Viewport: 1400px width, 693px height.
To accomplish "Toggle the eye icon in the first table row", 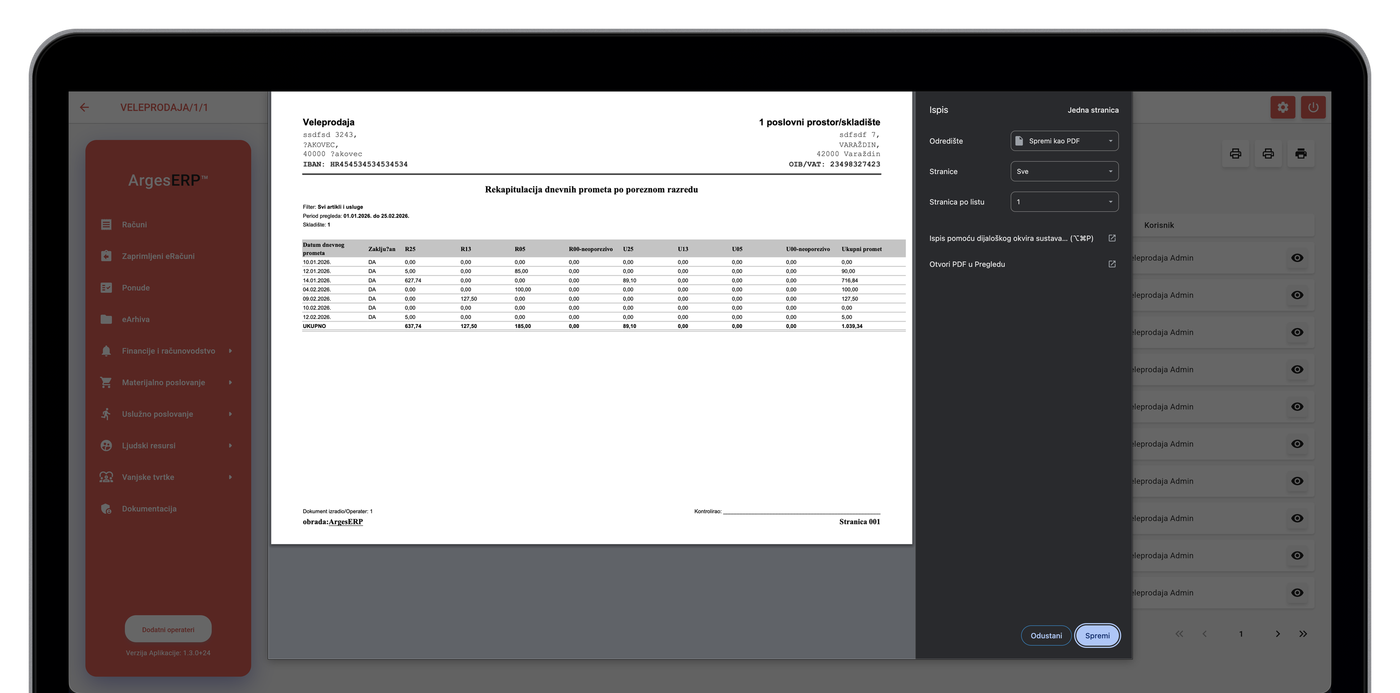I will (1297, 258).
